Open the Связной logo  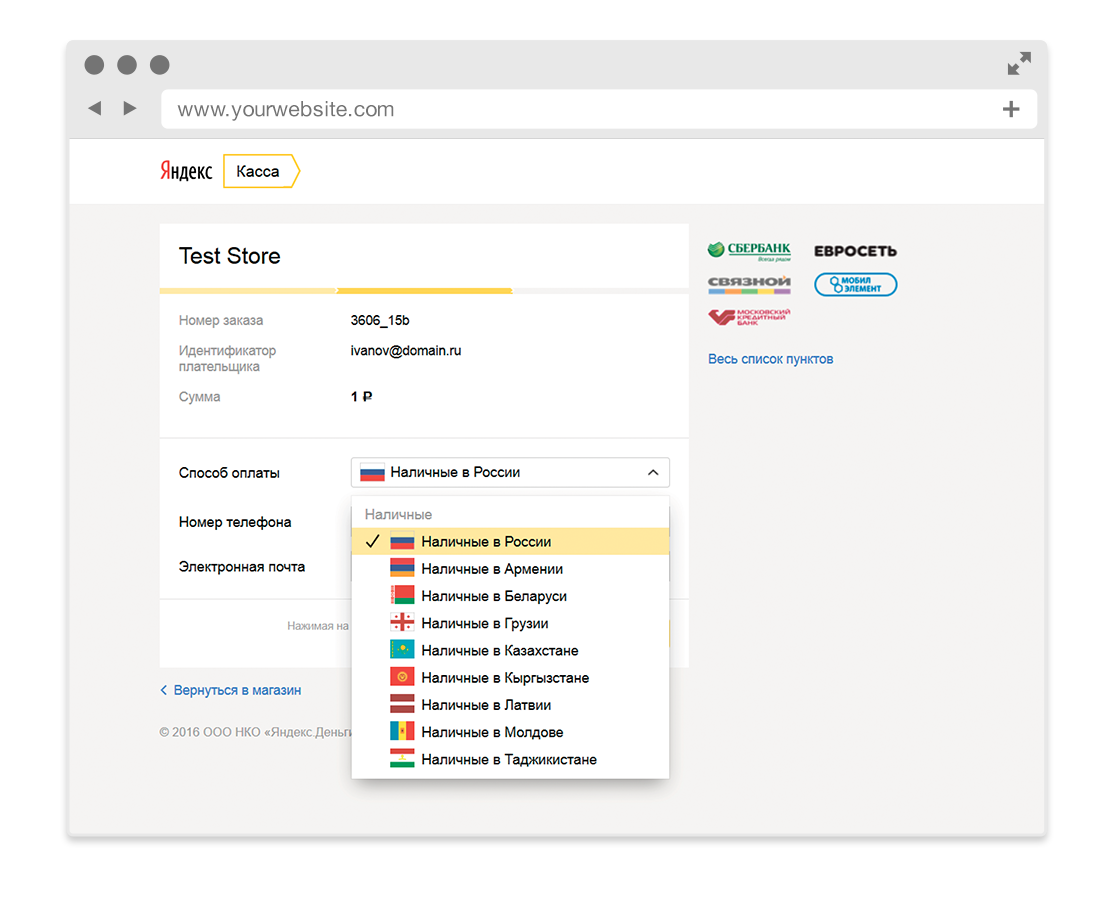point(749,284)
